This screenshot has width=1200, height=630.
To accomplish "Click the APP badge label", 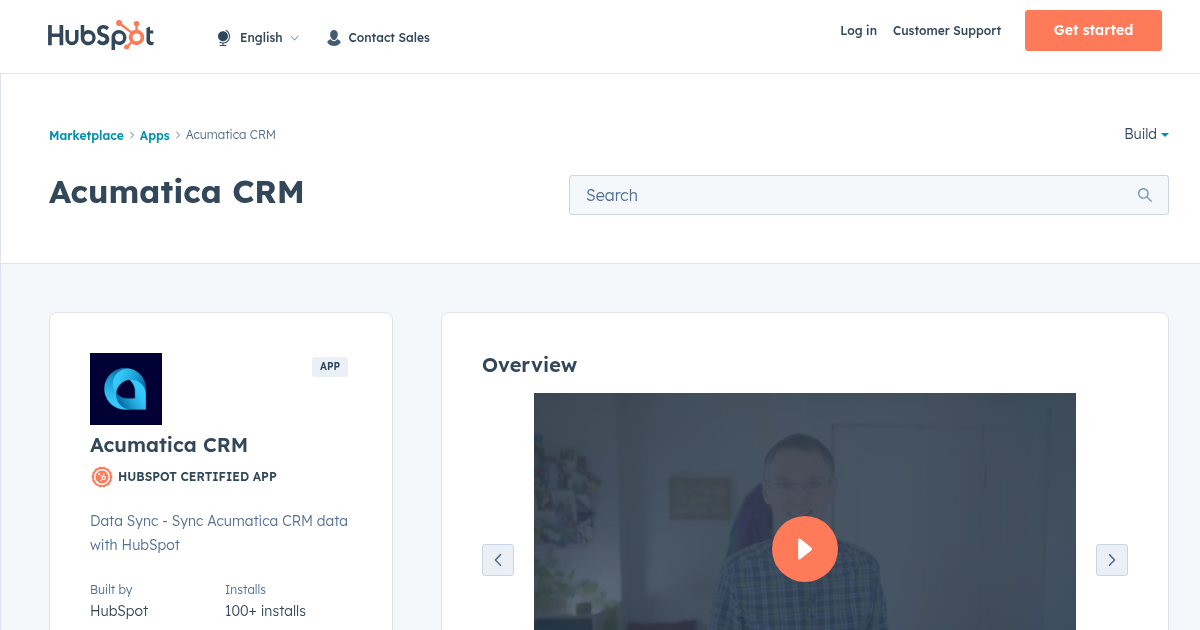I will click(330, 366).
